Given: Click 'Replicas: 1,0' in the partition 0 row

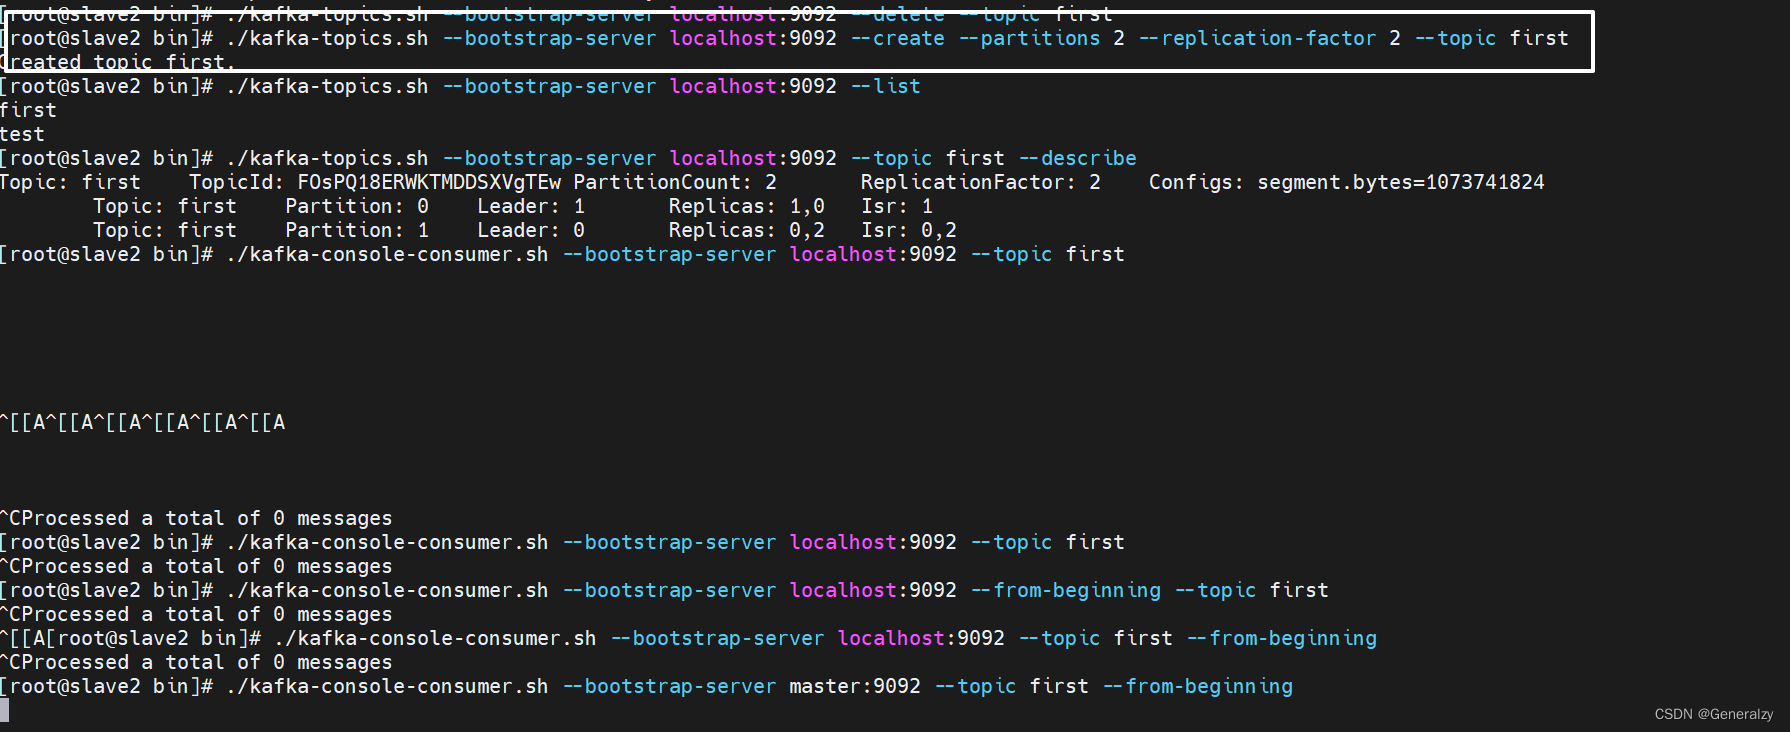Looking at the screenshot, I should click(746, 207).
